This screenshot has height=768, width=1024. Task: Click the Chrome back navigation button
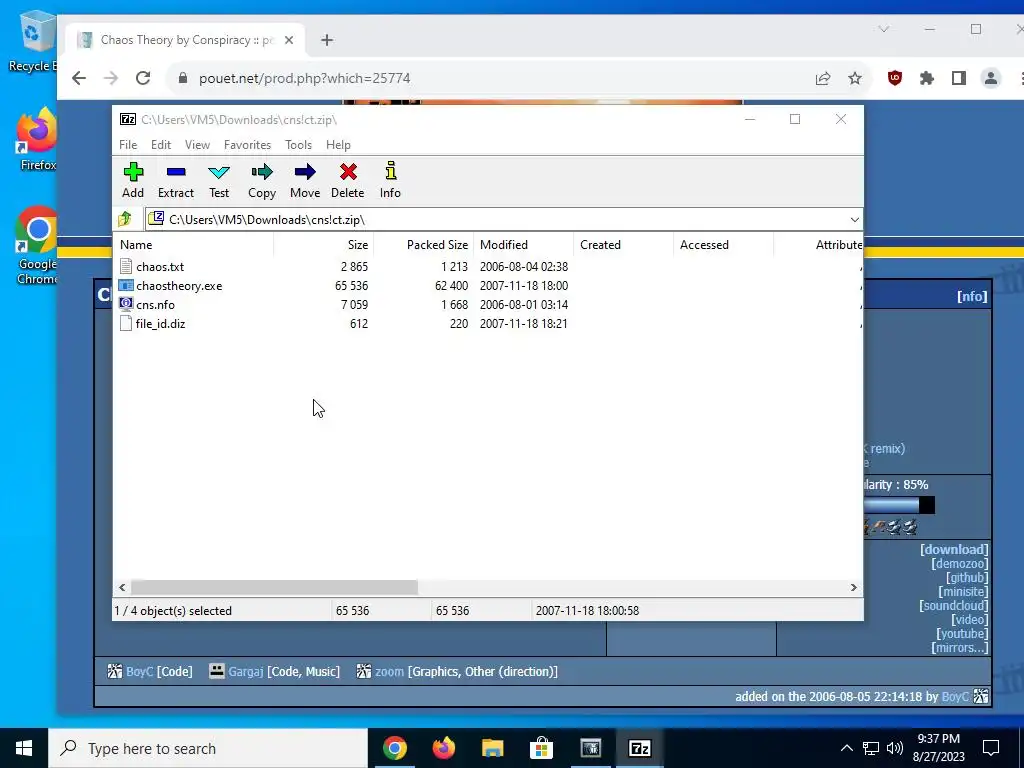pos(79,78)
